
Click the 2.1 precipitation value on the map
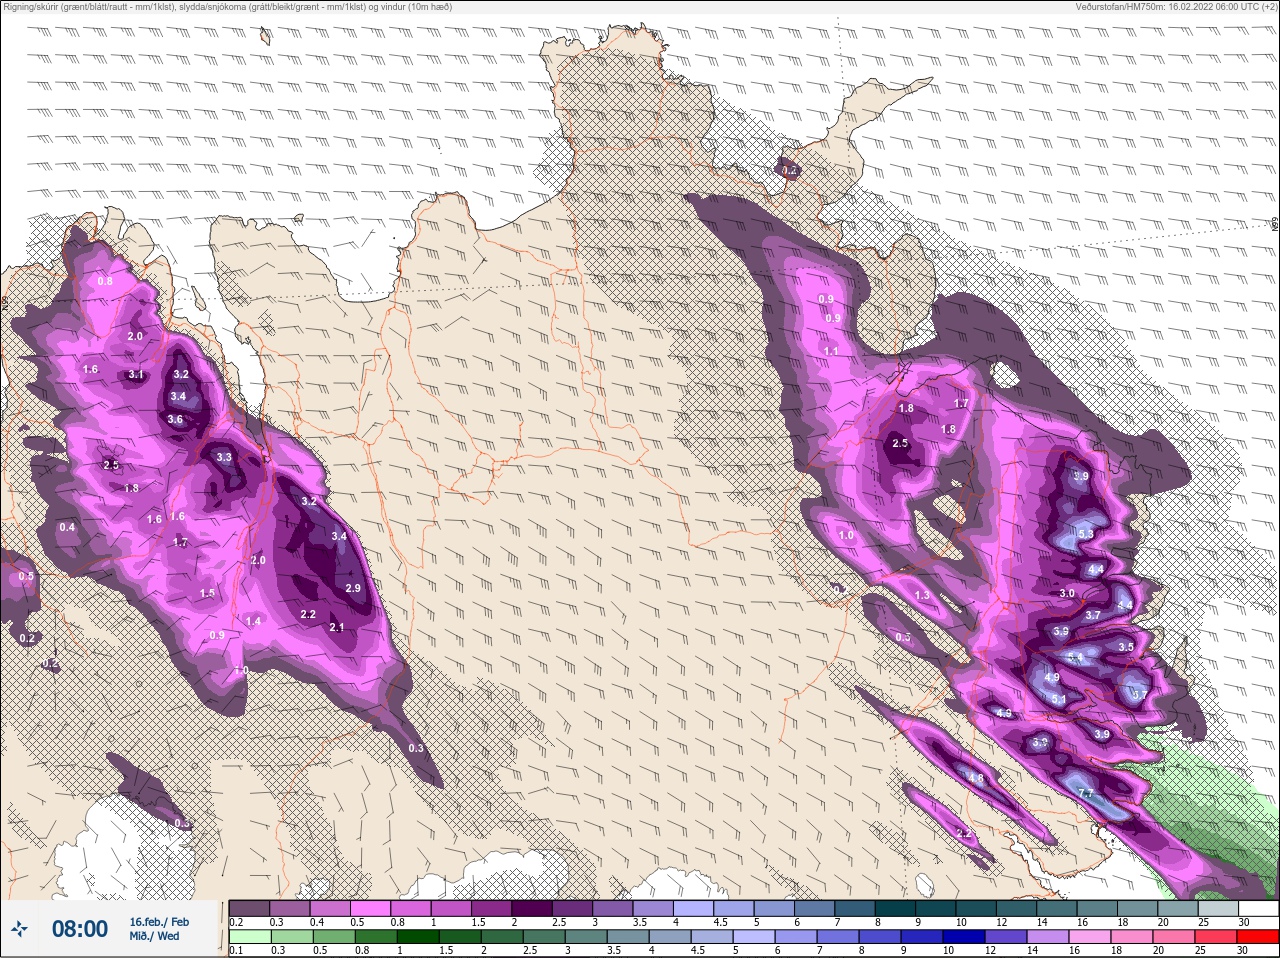pyautogui.click(x=337, y=627)
